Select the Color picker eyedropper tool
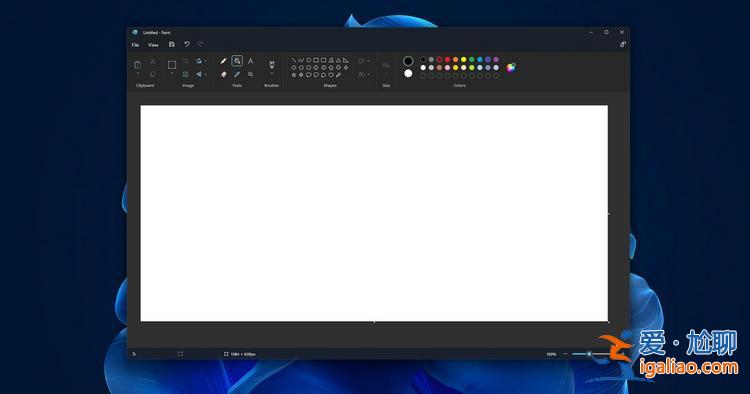The image size is (750, 394). click(237, 74)
